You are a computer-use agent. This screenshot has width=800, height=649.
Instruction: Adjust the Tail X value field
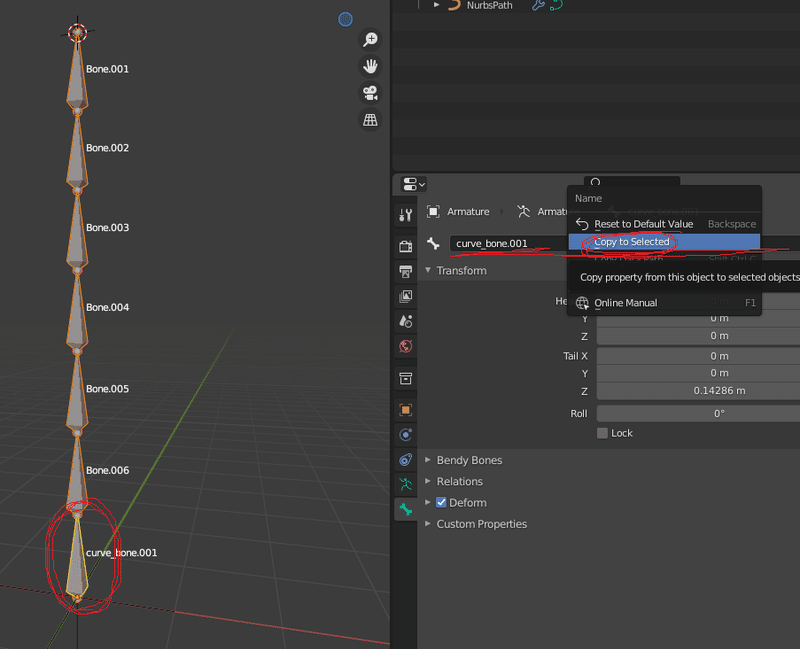coord(698,356)
